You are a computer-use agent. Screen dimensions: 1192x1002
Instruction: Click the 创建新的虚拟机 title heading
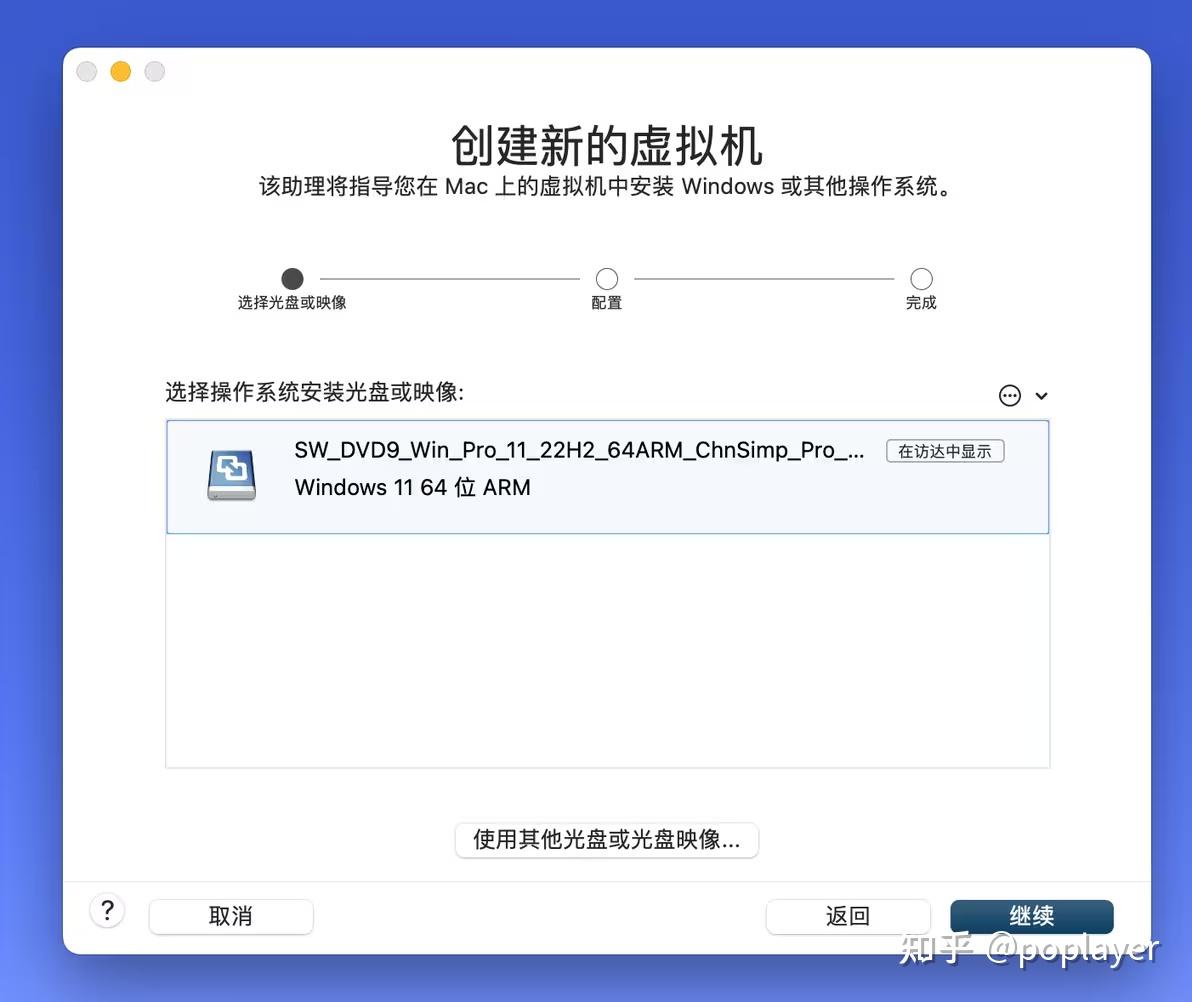607,146
